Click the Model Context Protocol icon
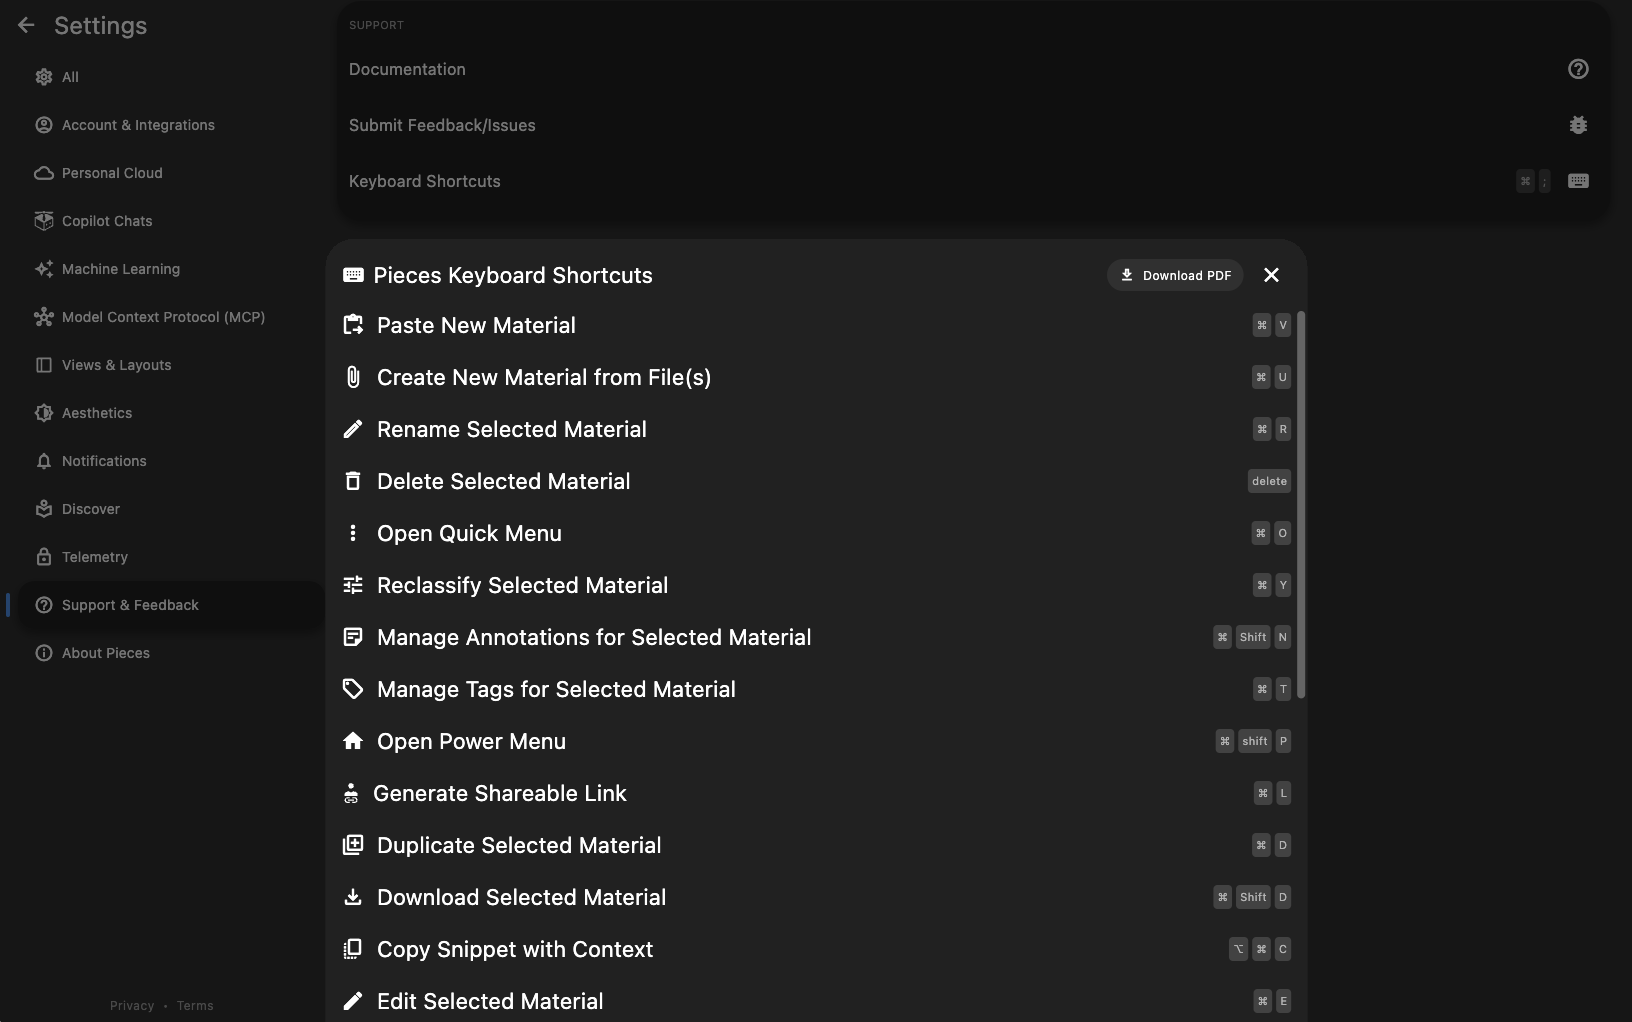 pos(44,317)
